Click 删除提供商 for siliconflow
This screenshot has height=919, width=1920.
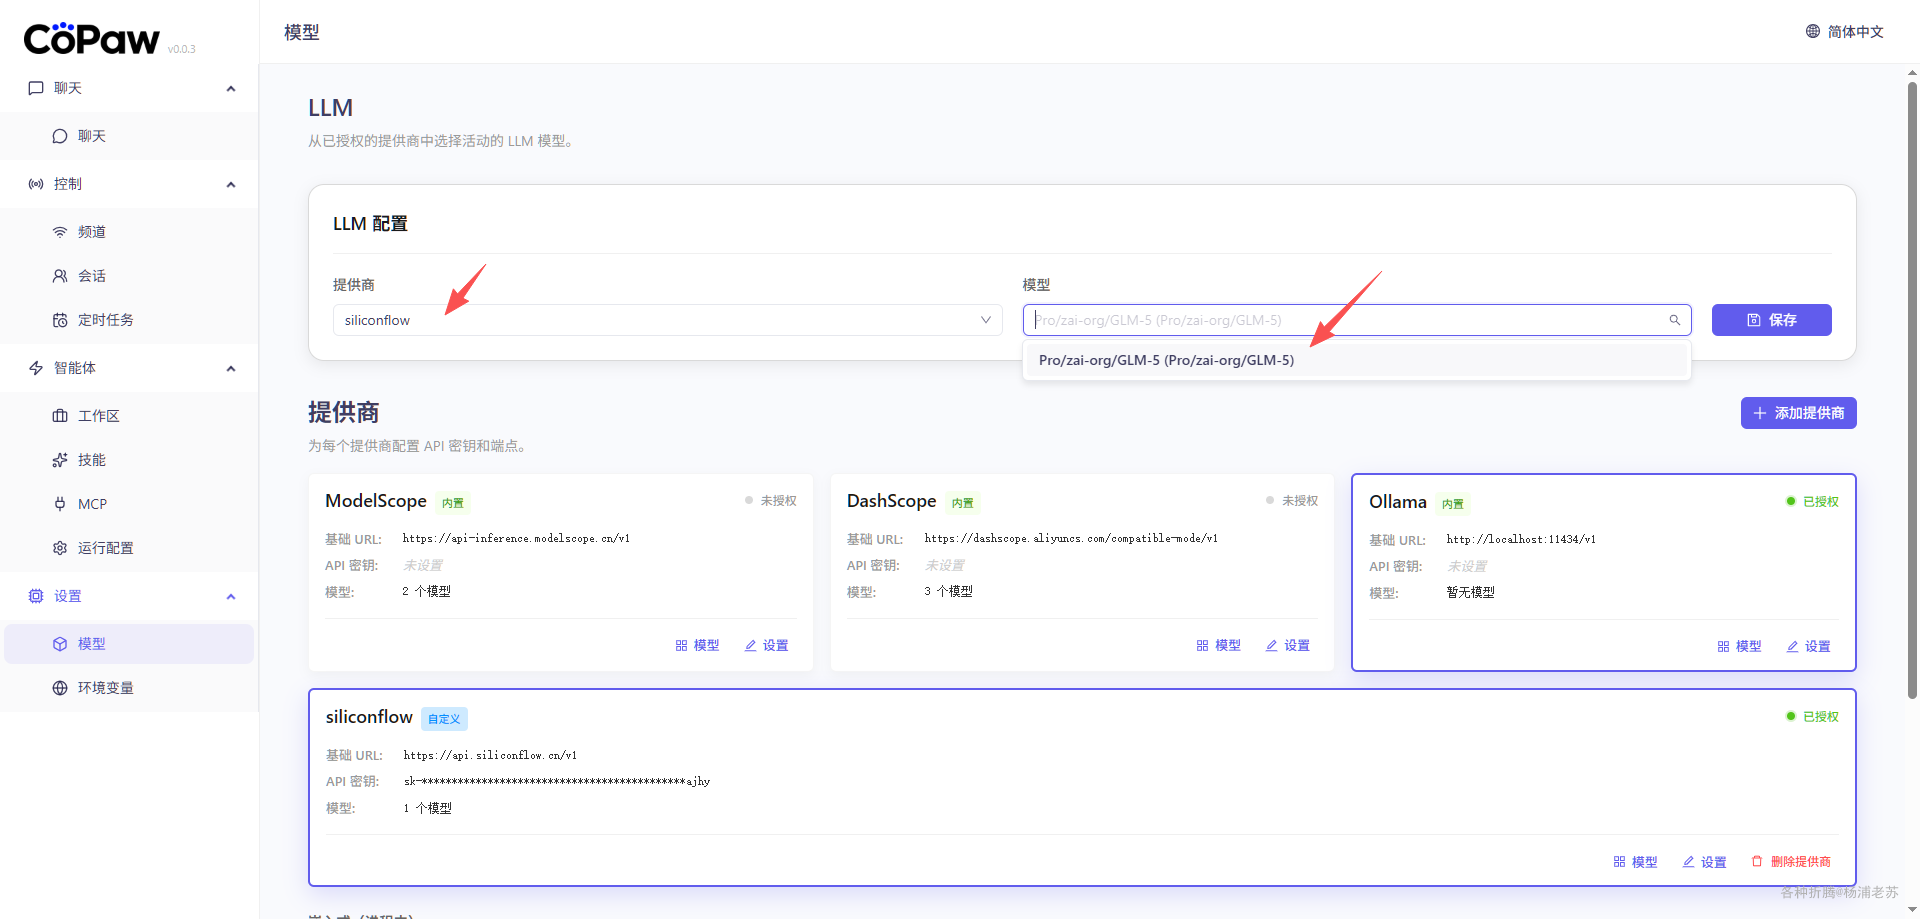[1791, 862]
